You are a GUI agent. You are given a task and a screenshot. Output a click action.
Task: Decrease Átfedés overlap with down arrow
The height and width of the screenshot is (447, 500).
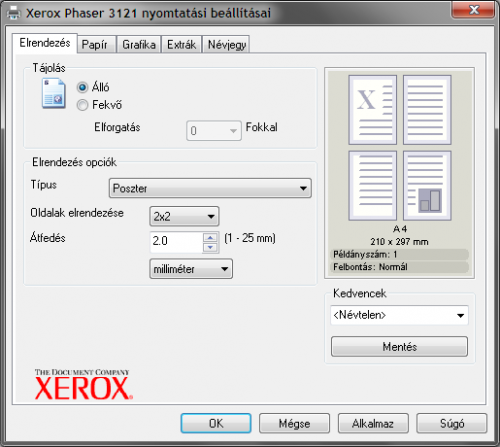click(x=210, y=247)
